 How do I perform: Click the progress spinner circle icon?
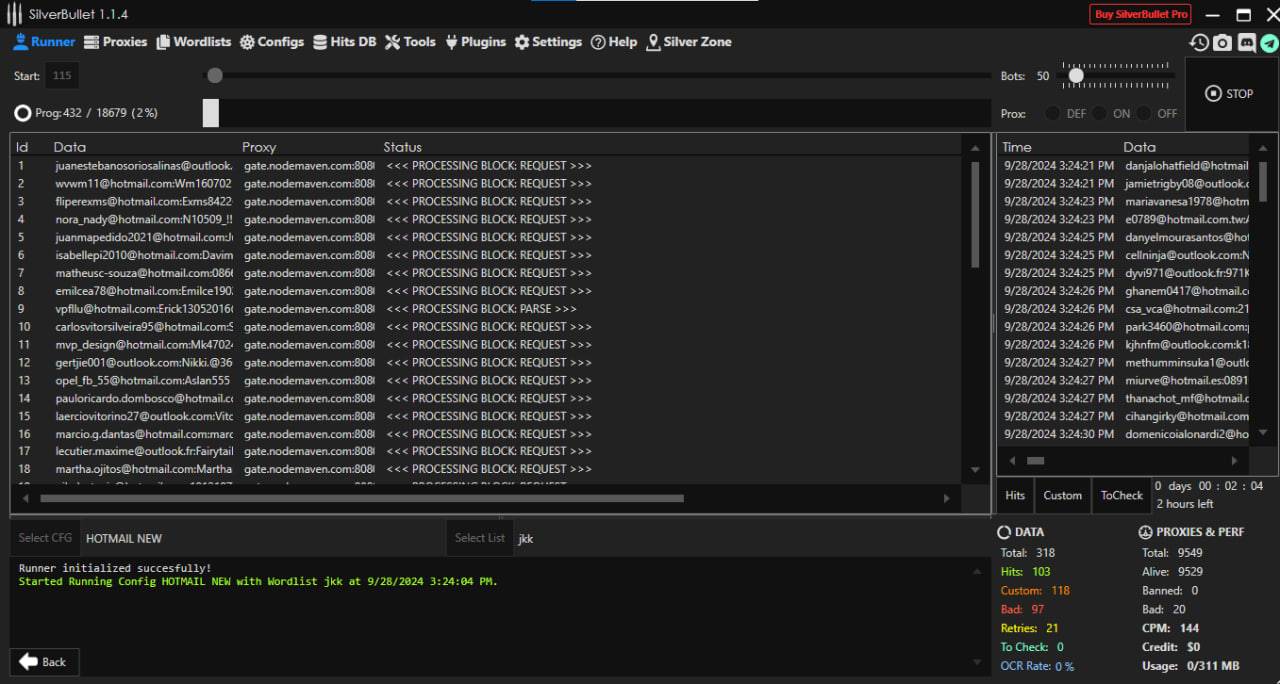tap(22, 113)
